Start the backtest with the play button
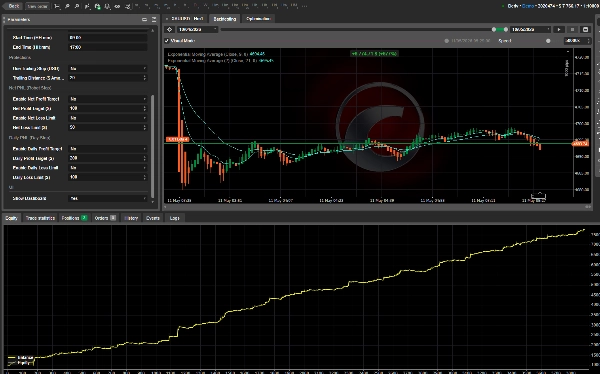 pos(559,29)
